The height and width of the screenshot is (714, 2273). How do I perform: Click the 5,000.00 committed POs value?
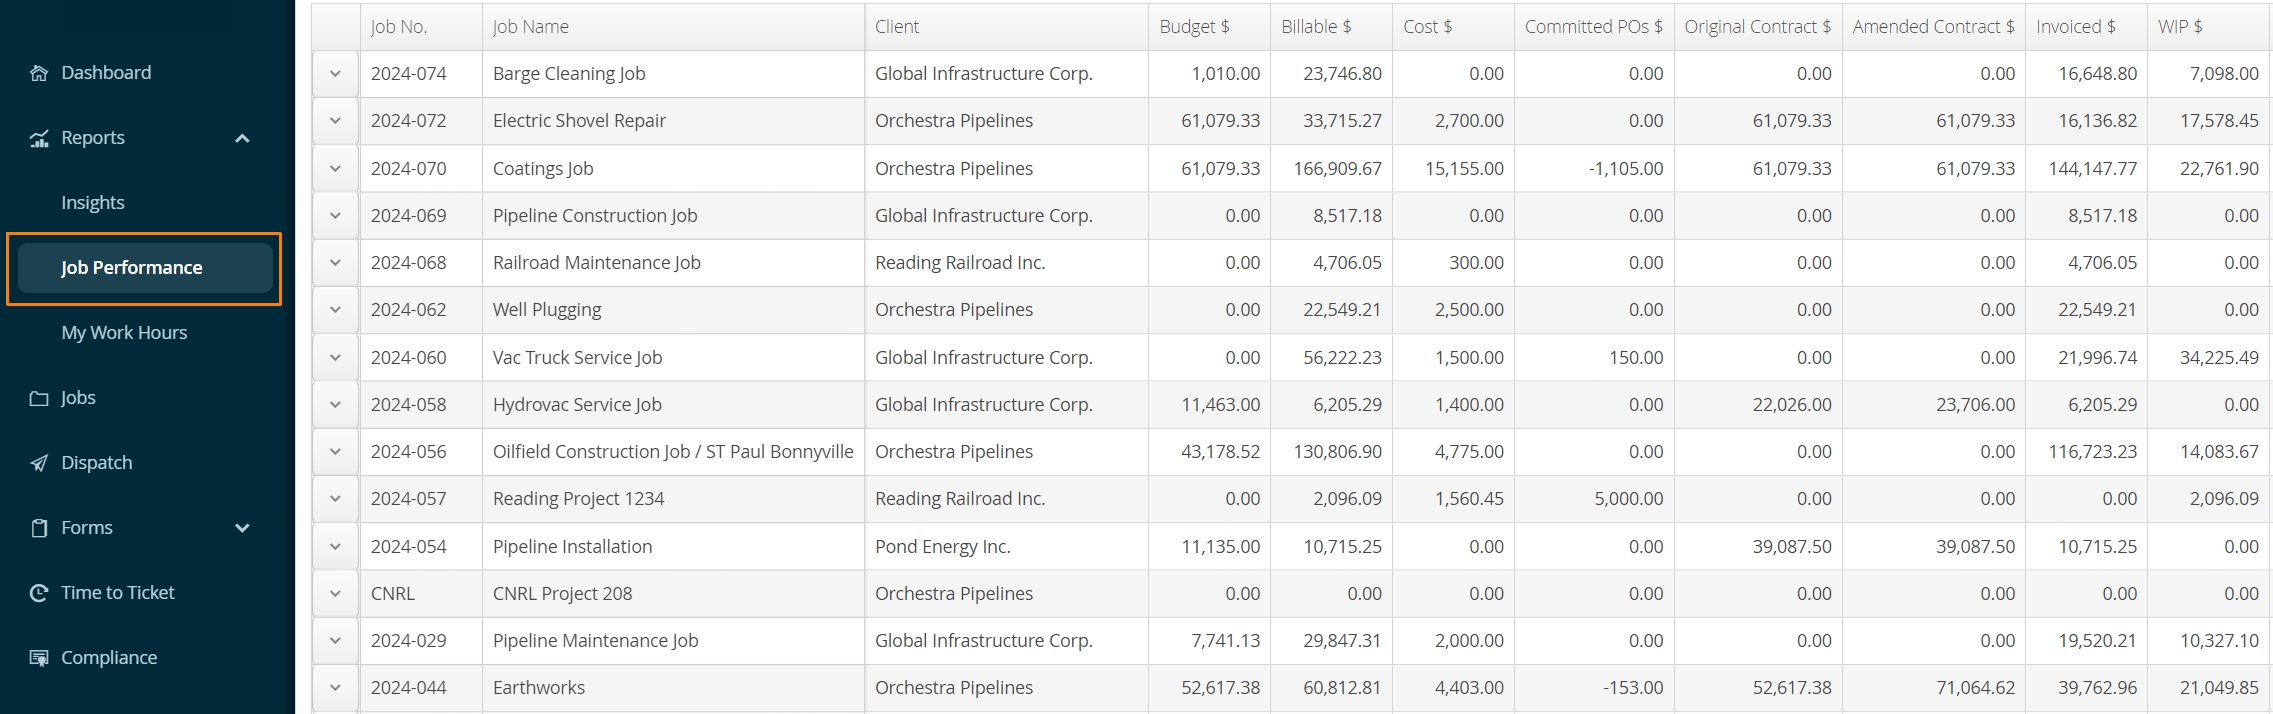[x=1629, y=499]
